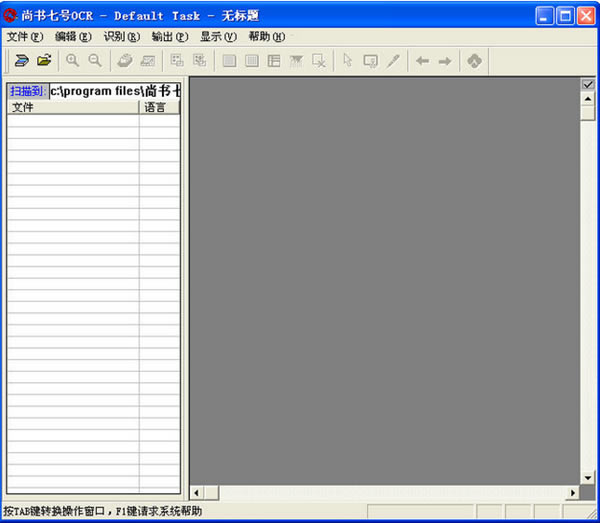This screenshot has height=523, width=600.
Task: Click the Zoom out magnifier icon
Action: pos(95,60)
